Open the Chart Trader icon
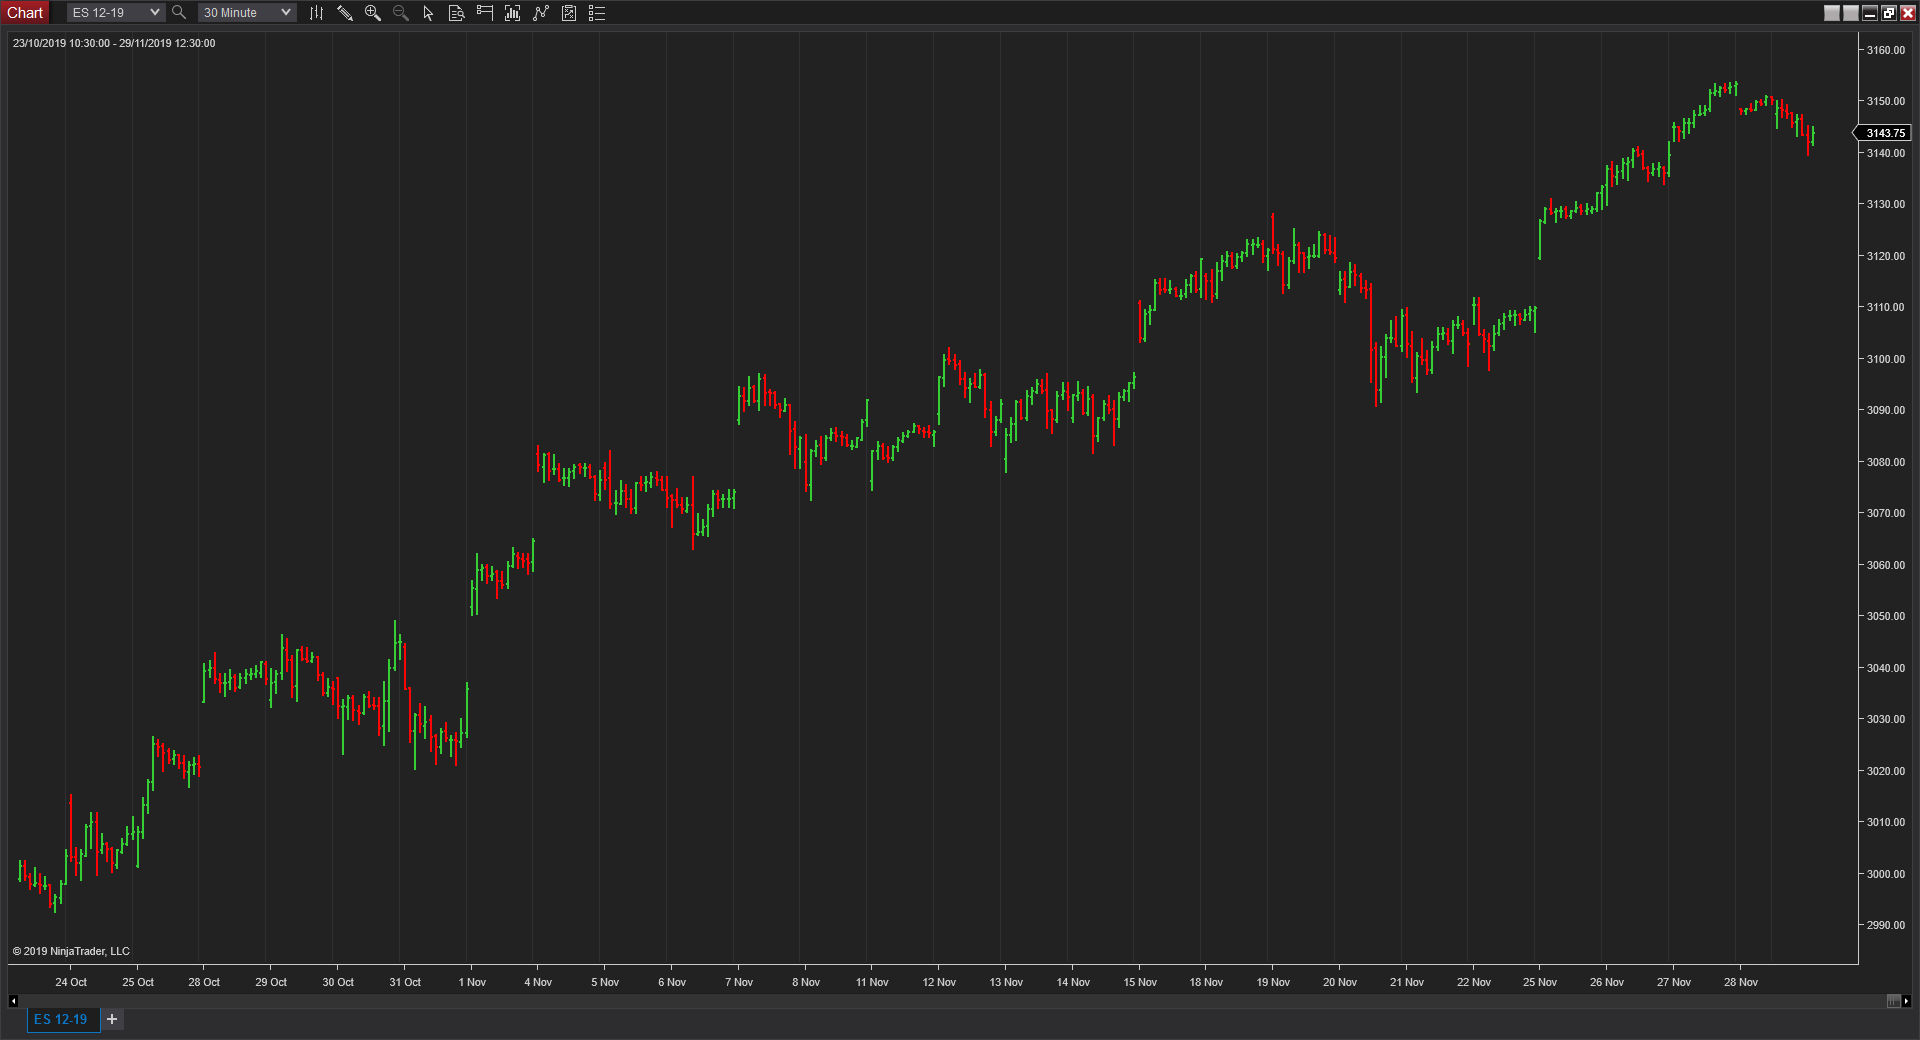The height and width of the screenshot is (1040, 1920). [485, 13]
